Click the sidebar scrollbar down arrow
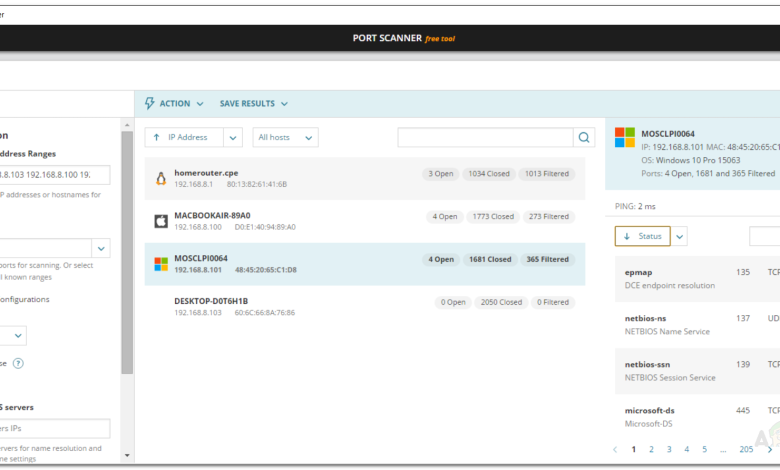 pyautogui.click(x=127, y=455)
